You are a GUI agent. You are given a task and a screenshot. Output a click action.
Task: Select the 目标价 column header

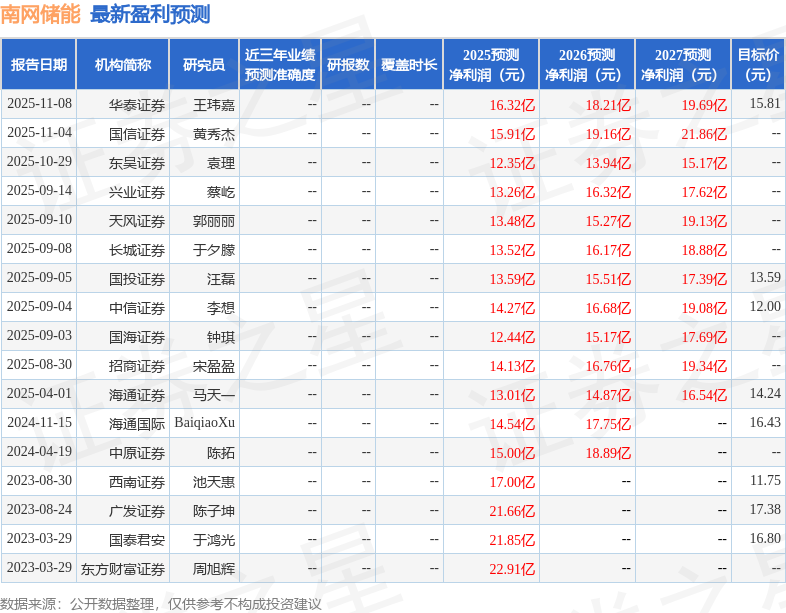click(x=758, y=65)
